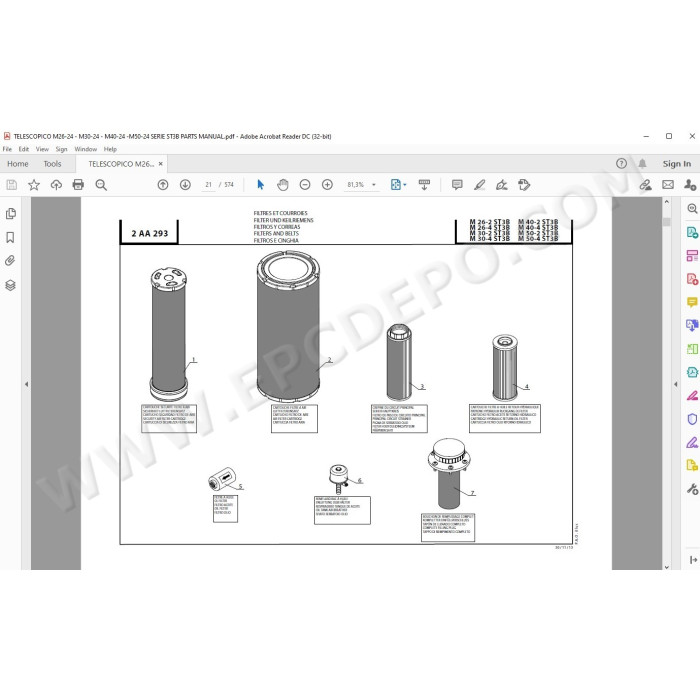Print the document using printer icon
This screenshot has width=700, height=700.
[78, 185]
